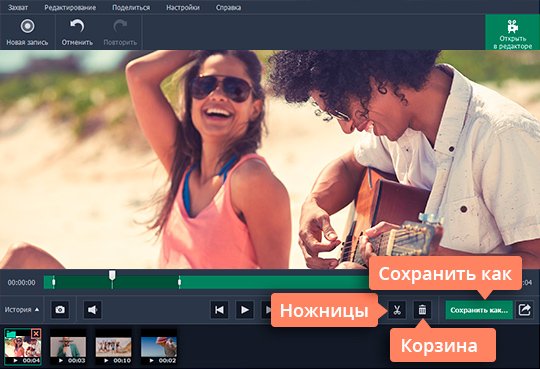This screenshot has width=540, height=369.
Task: Click the Сохранить как button
Action: [479, 310]
